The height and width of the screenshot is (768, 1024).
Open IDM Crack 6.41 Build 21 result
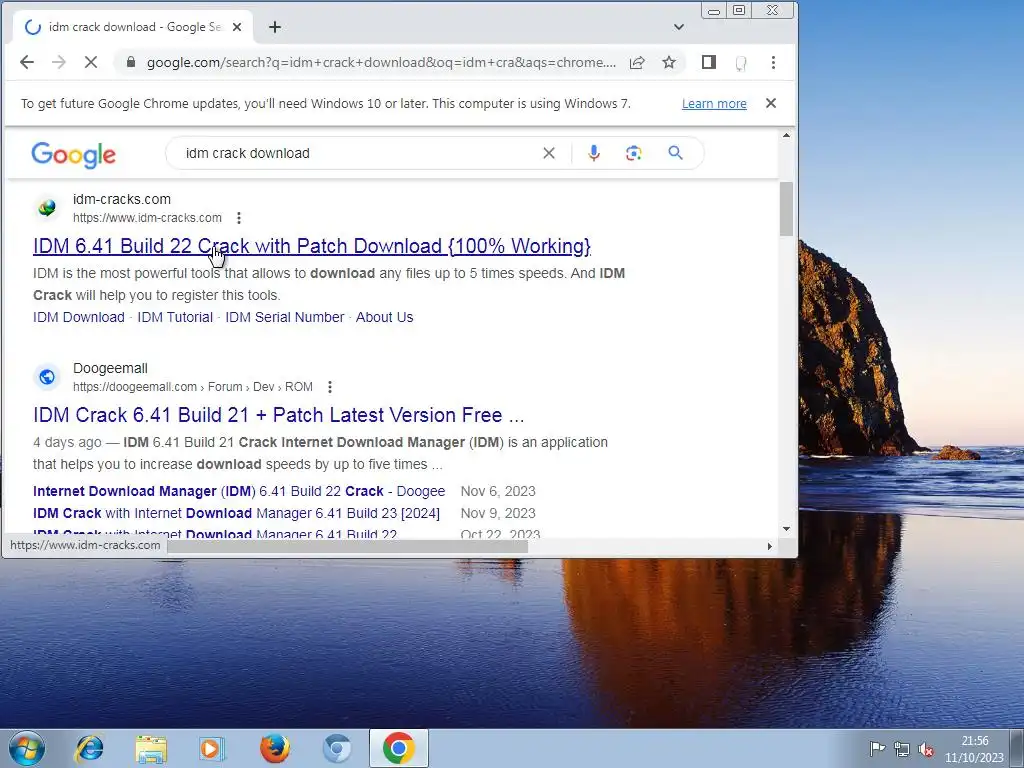coord(278,415)
